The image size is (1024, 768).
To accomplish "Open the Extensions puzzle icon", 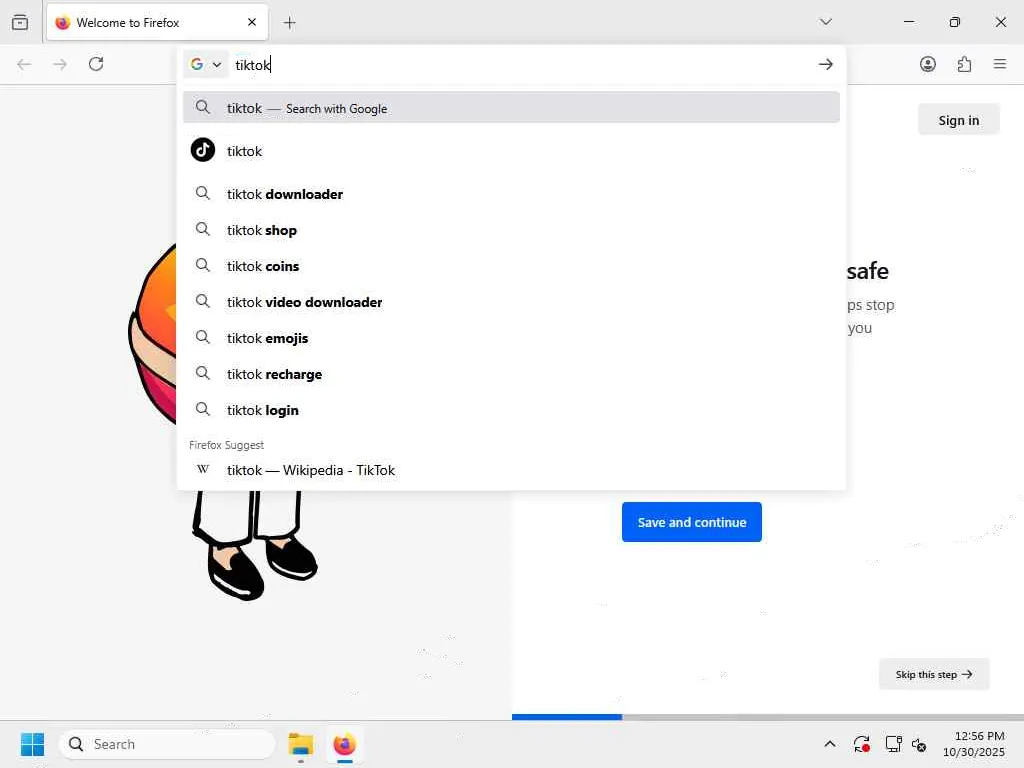I will click(x=964, y=64).
